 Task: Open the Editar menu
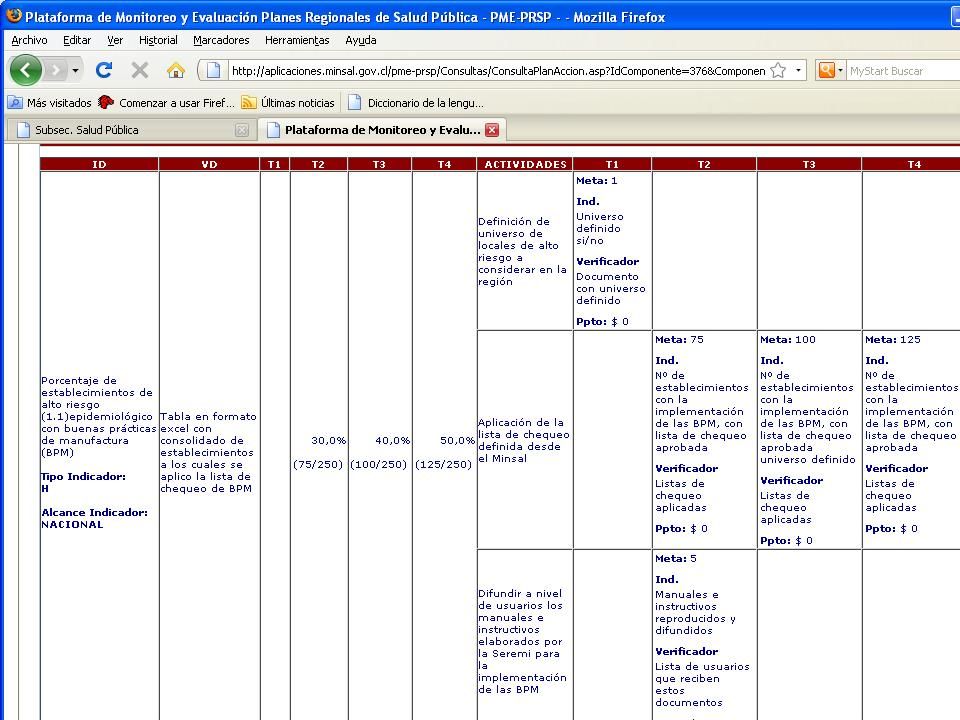(77, 40)
